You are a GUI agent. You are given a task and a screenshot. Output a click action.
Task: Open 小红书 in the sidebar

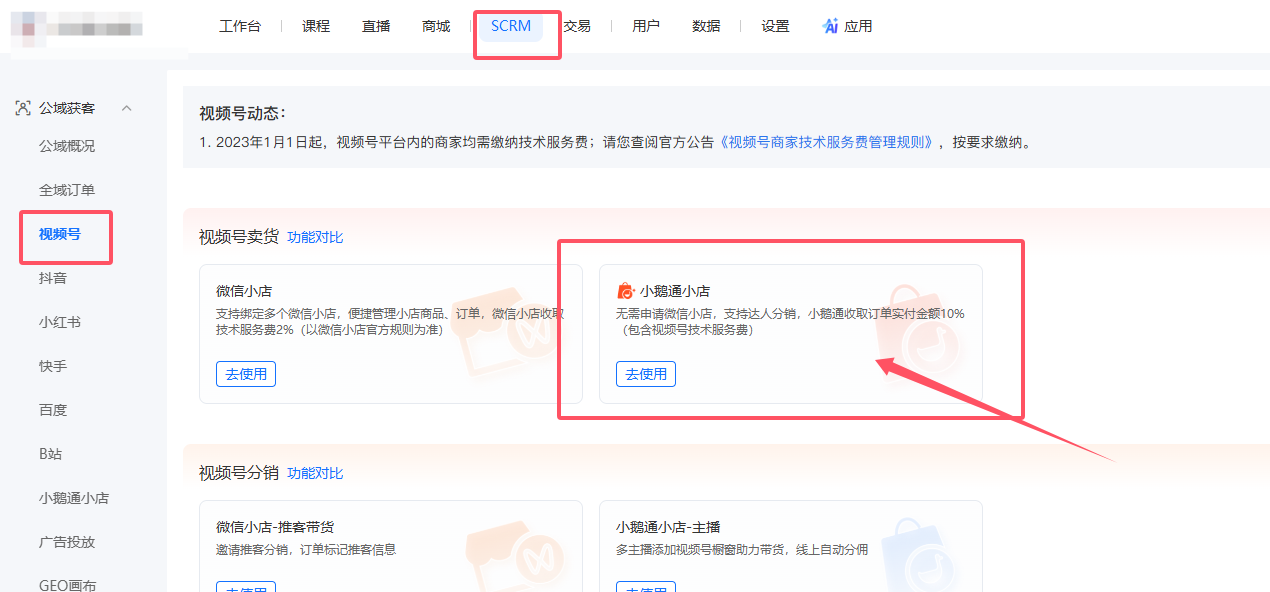click(60, 322)
